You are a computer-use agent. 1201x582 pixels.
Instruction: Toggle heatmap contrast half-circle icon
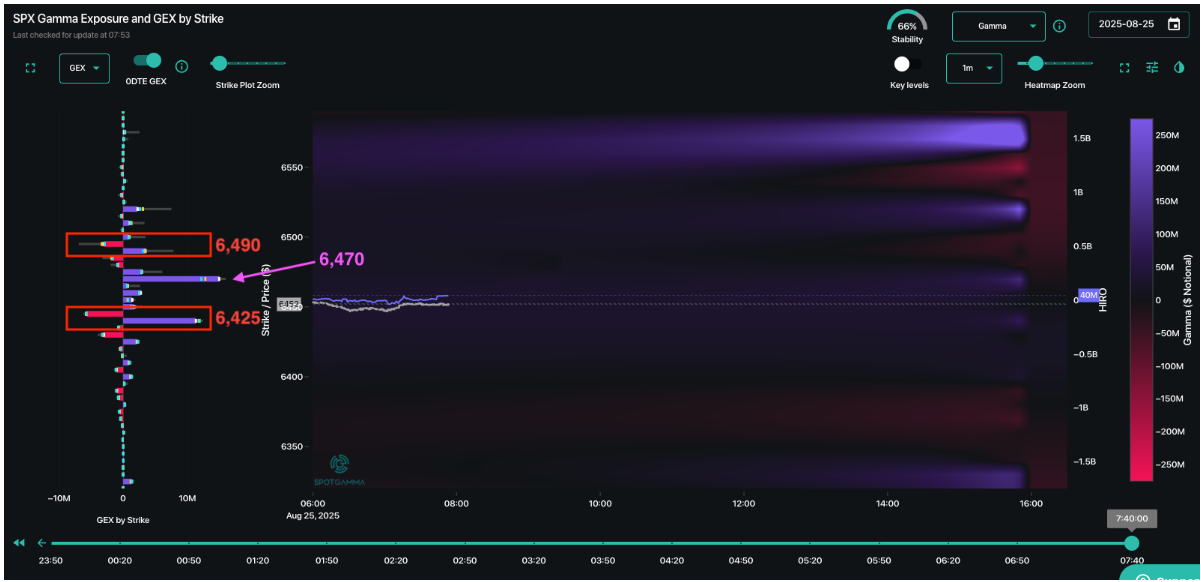(x=1179, y=67)
